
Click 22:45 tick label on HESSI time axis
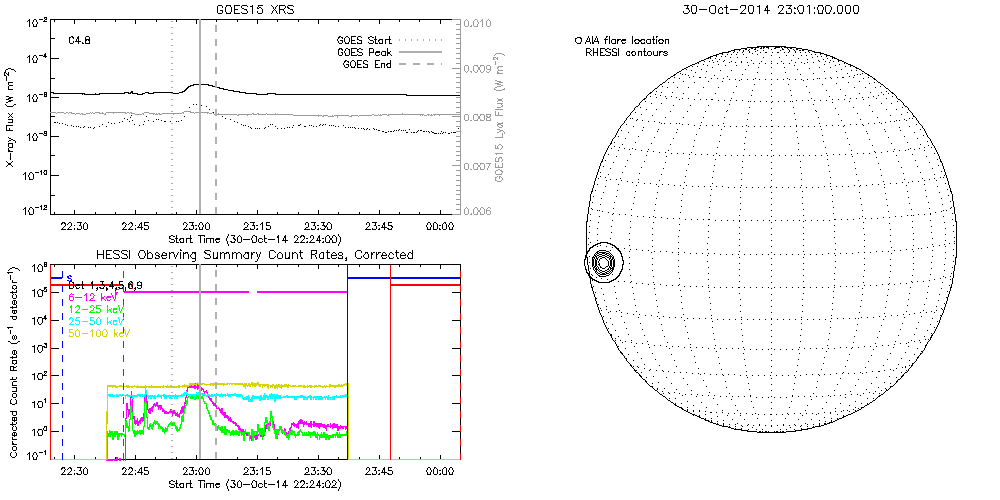[x=136, y=470]
